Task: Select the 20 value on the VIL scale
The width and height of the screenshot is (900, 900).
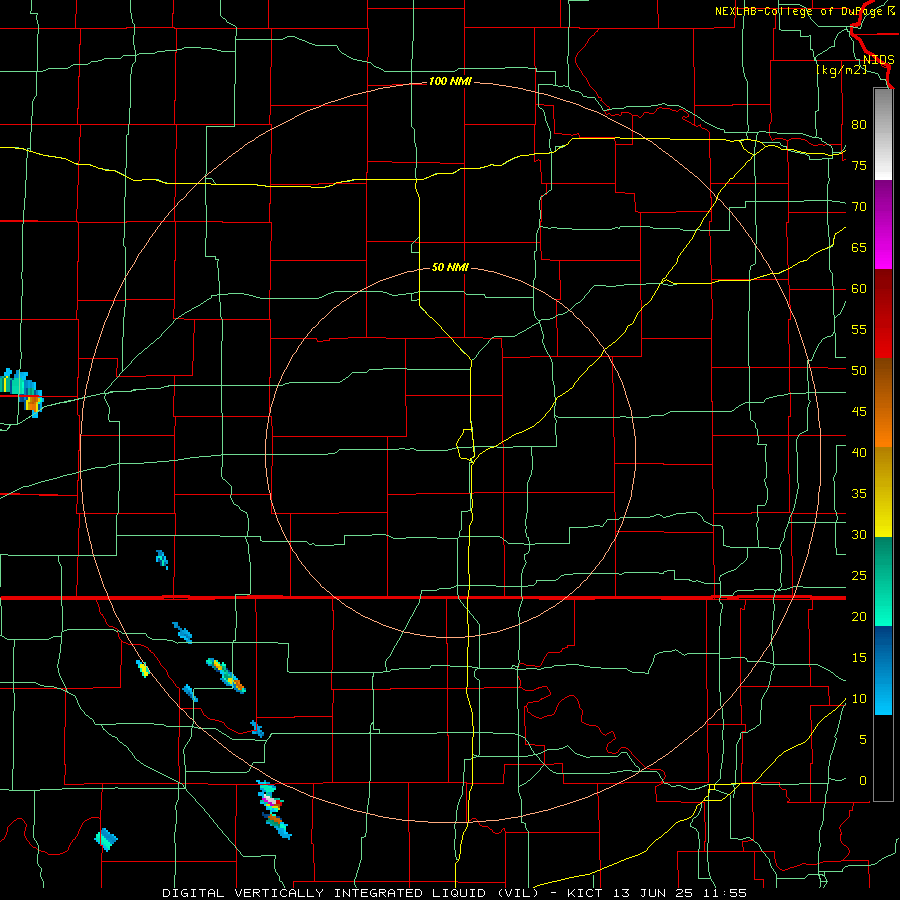Action: (859, 617)
